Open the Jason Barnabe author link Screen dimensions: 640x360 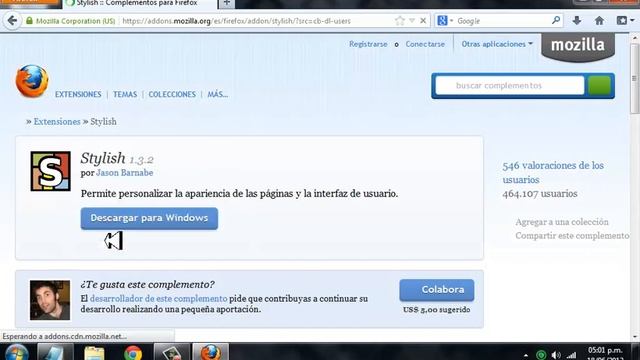pos(124,173)
